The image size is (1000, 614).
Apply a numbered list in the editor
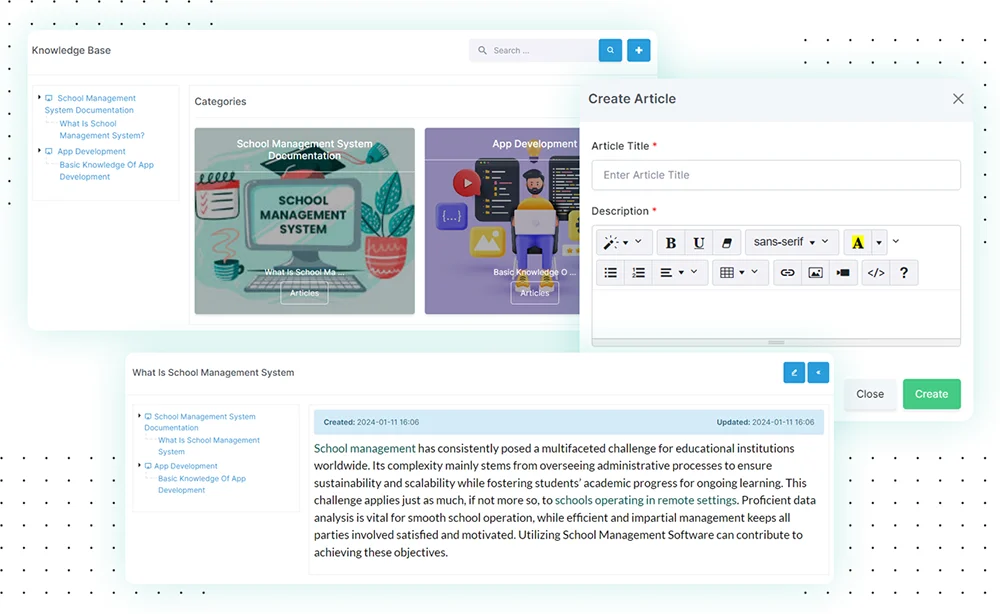pos(638,272)
